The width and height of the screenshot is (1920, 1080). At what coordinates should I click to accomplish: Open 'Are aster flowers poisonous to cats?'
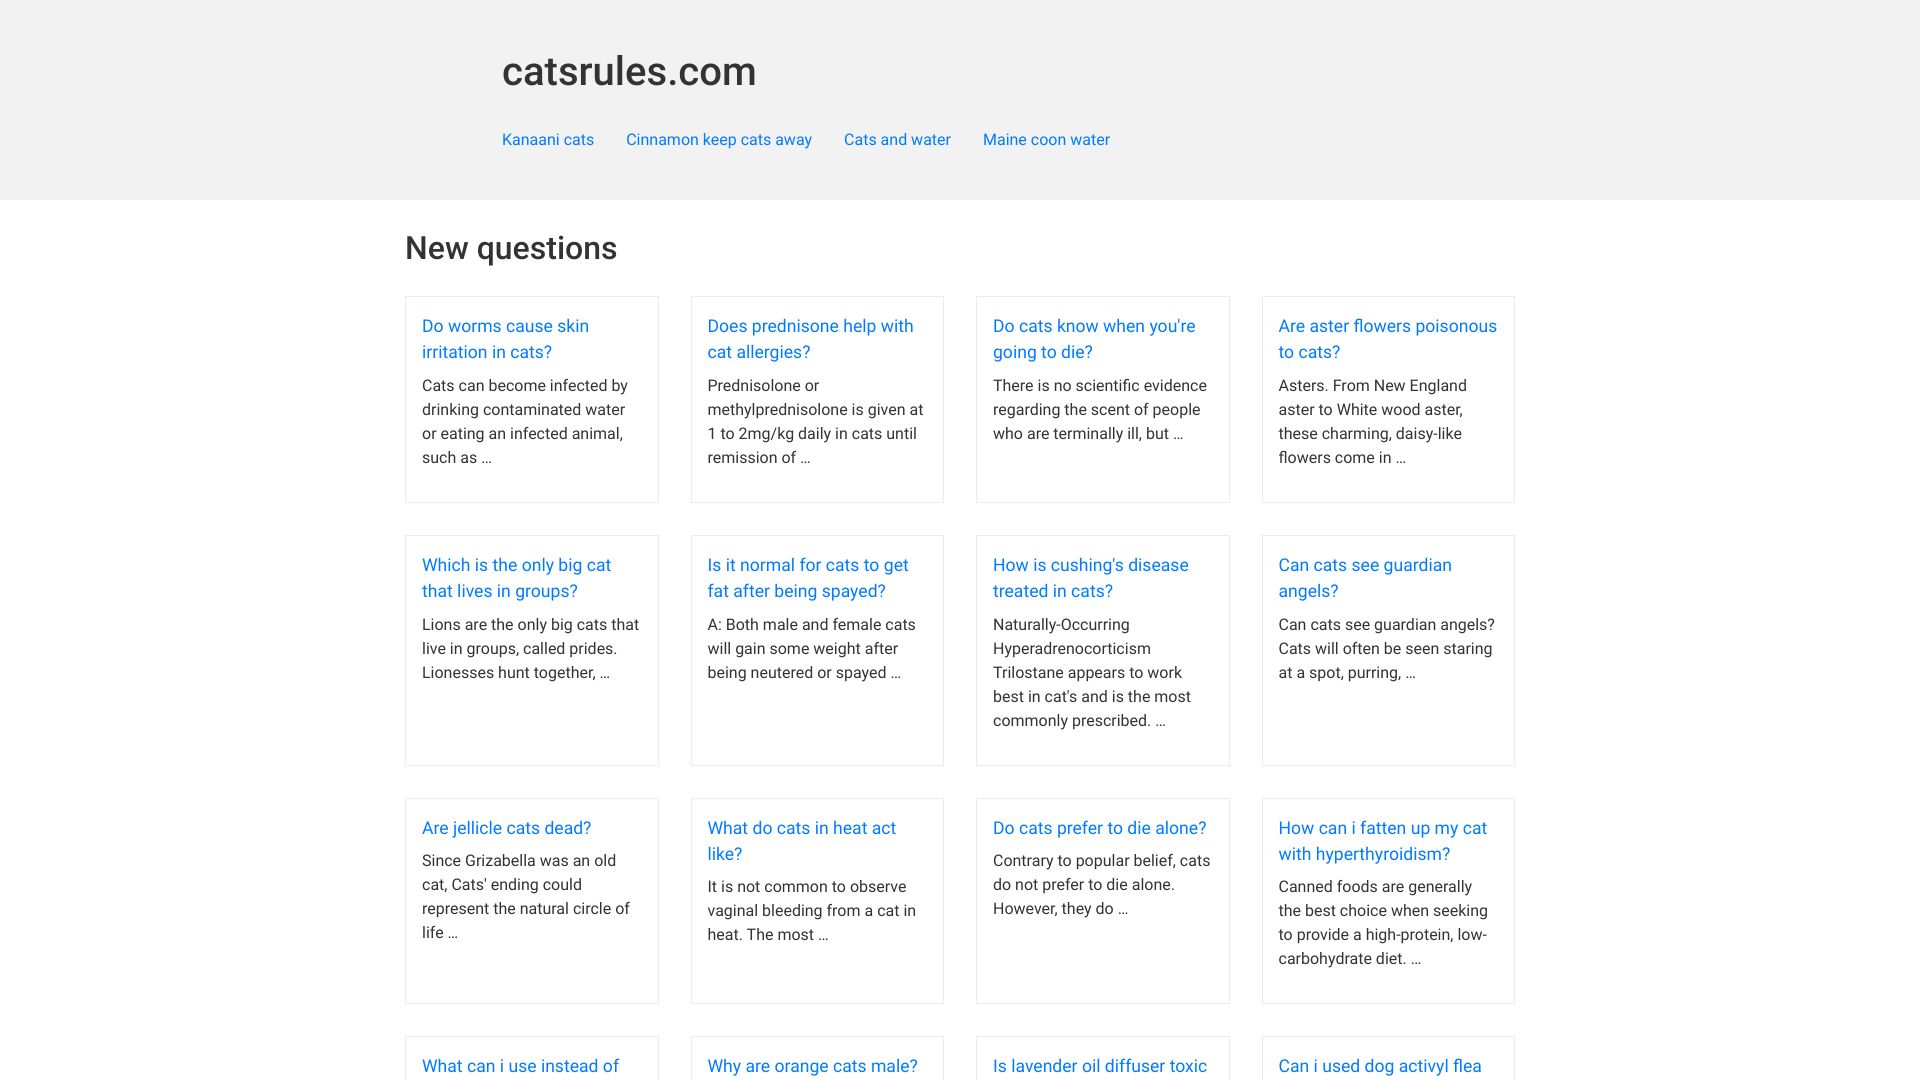click(1387, 339)
